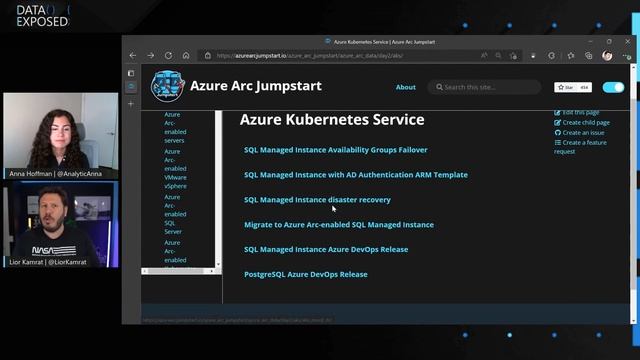Click the zoom magnifier icon in address bar
The width and height of the screenshot is (640, 360).
pyautogui.click(x=498, y=56)
